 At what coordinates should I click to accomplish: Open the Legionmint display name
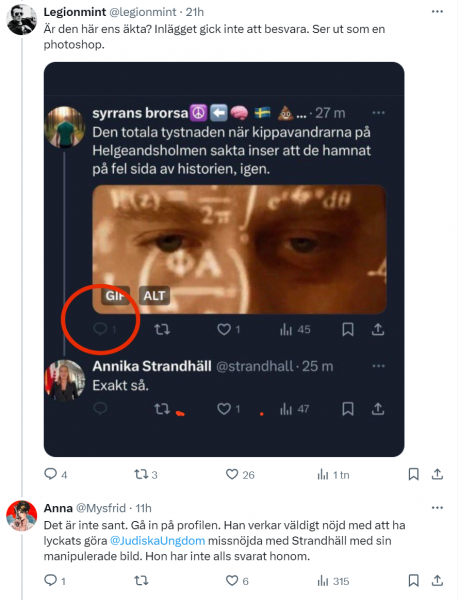pos(75,12)
